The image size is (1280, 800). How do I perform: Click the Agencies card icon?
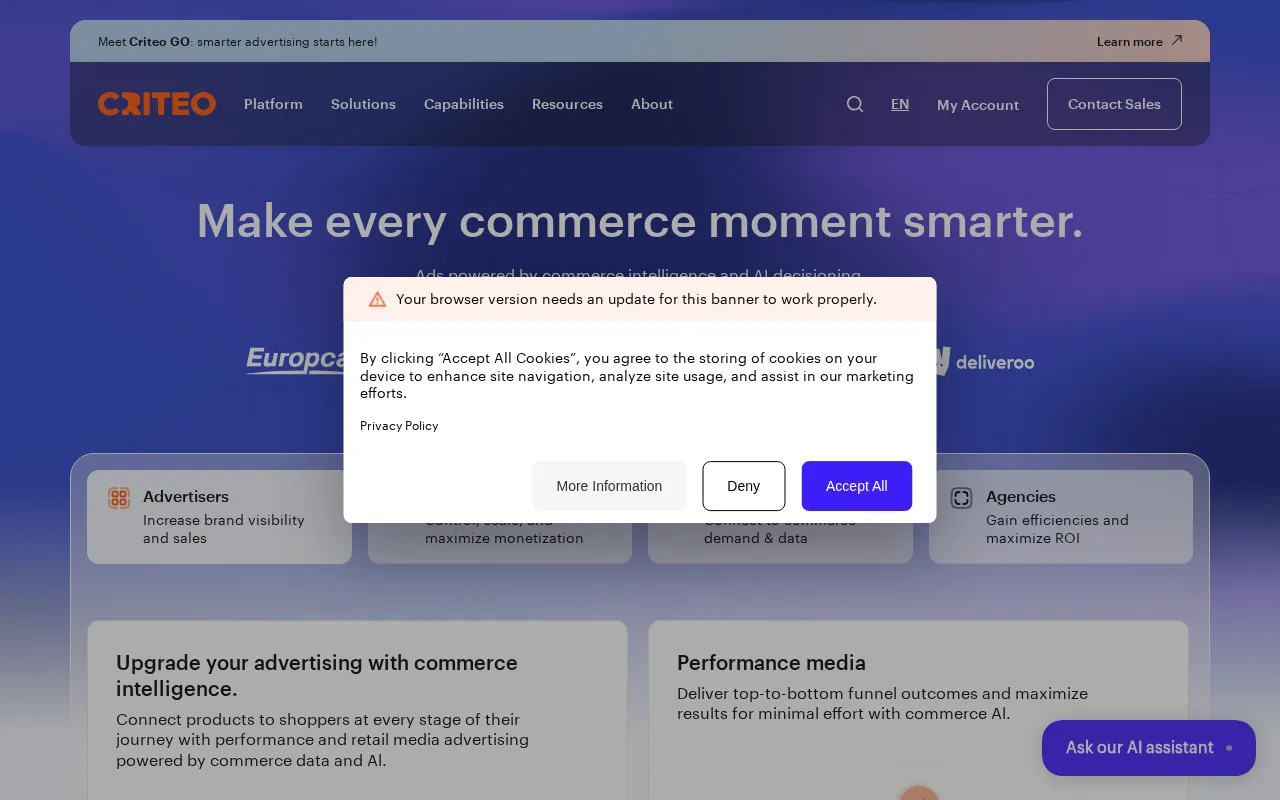click(961, 498)
